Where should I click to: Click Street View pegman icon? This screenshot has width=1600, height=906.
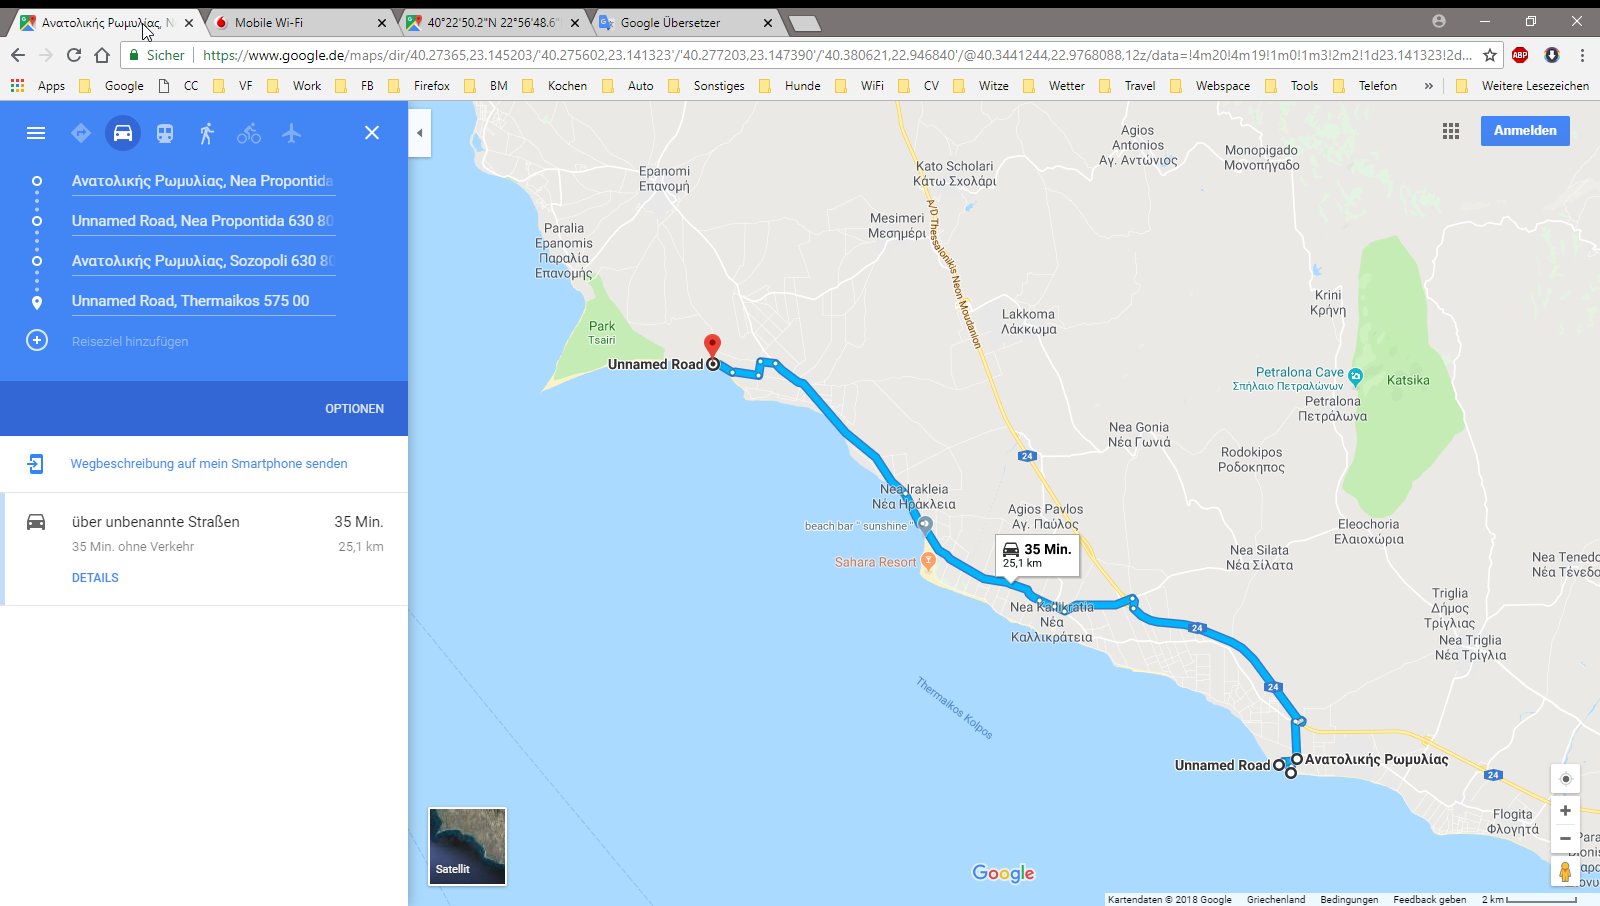point(1565,872)
